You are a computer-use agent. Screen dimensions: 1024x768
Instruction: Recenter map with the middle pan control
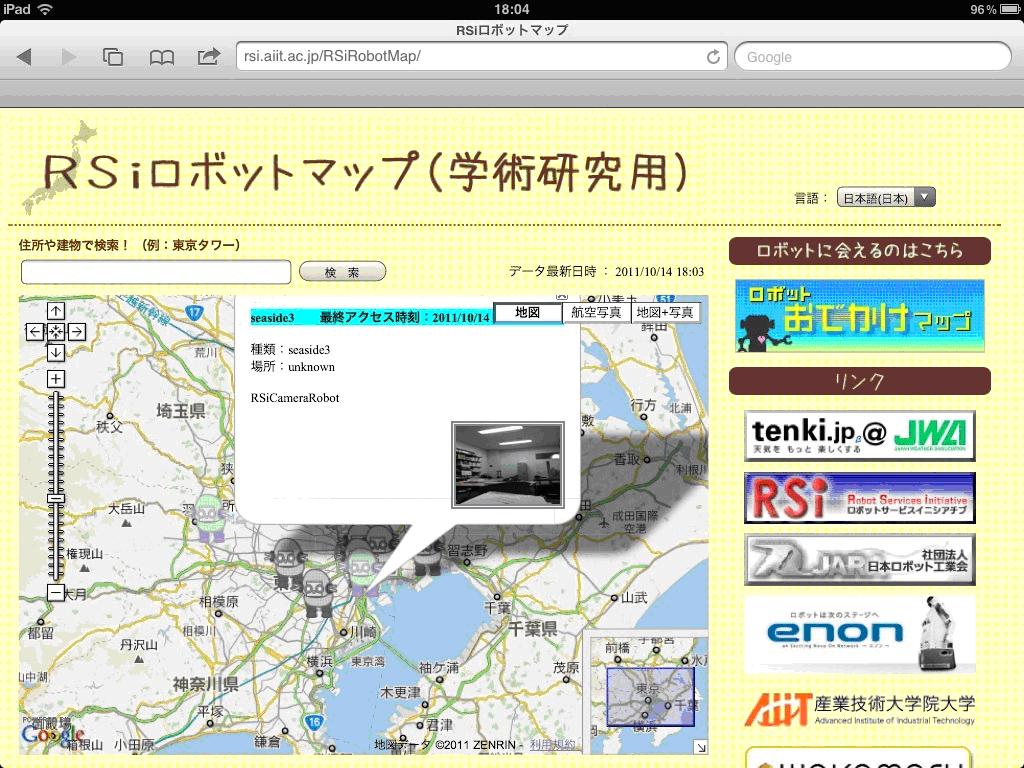[x=56, y=331]
